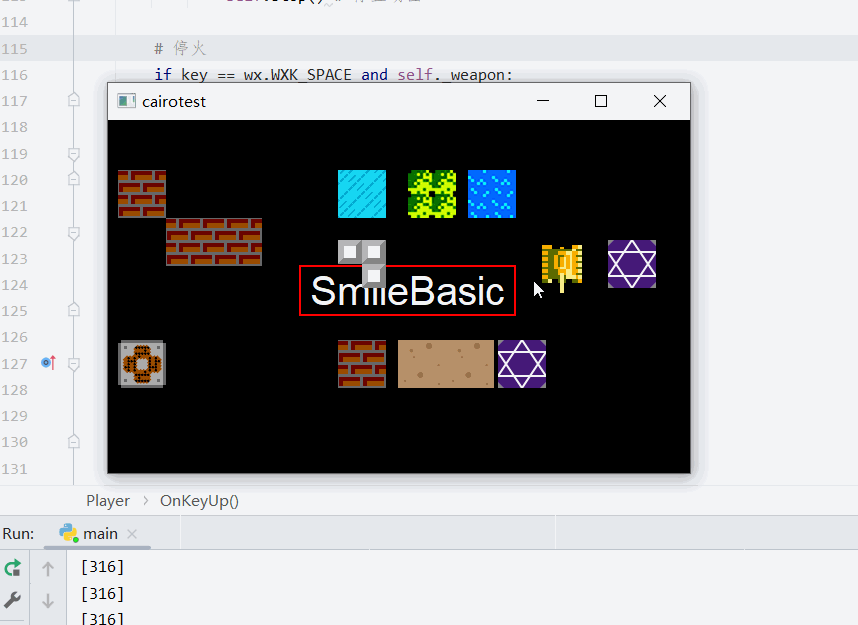Viewport: 858px width, 625px height.
Task: Close the cairotest window
Action: click(660, 101)
